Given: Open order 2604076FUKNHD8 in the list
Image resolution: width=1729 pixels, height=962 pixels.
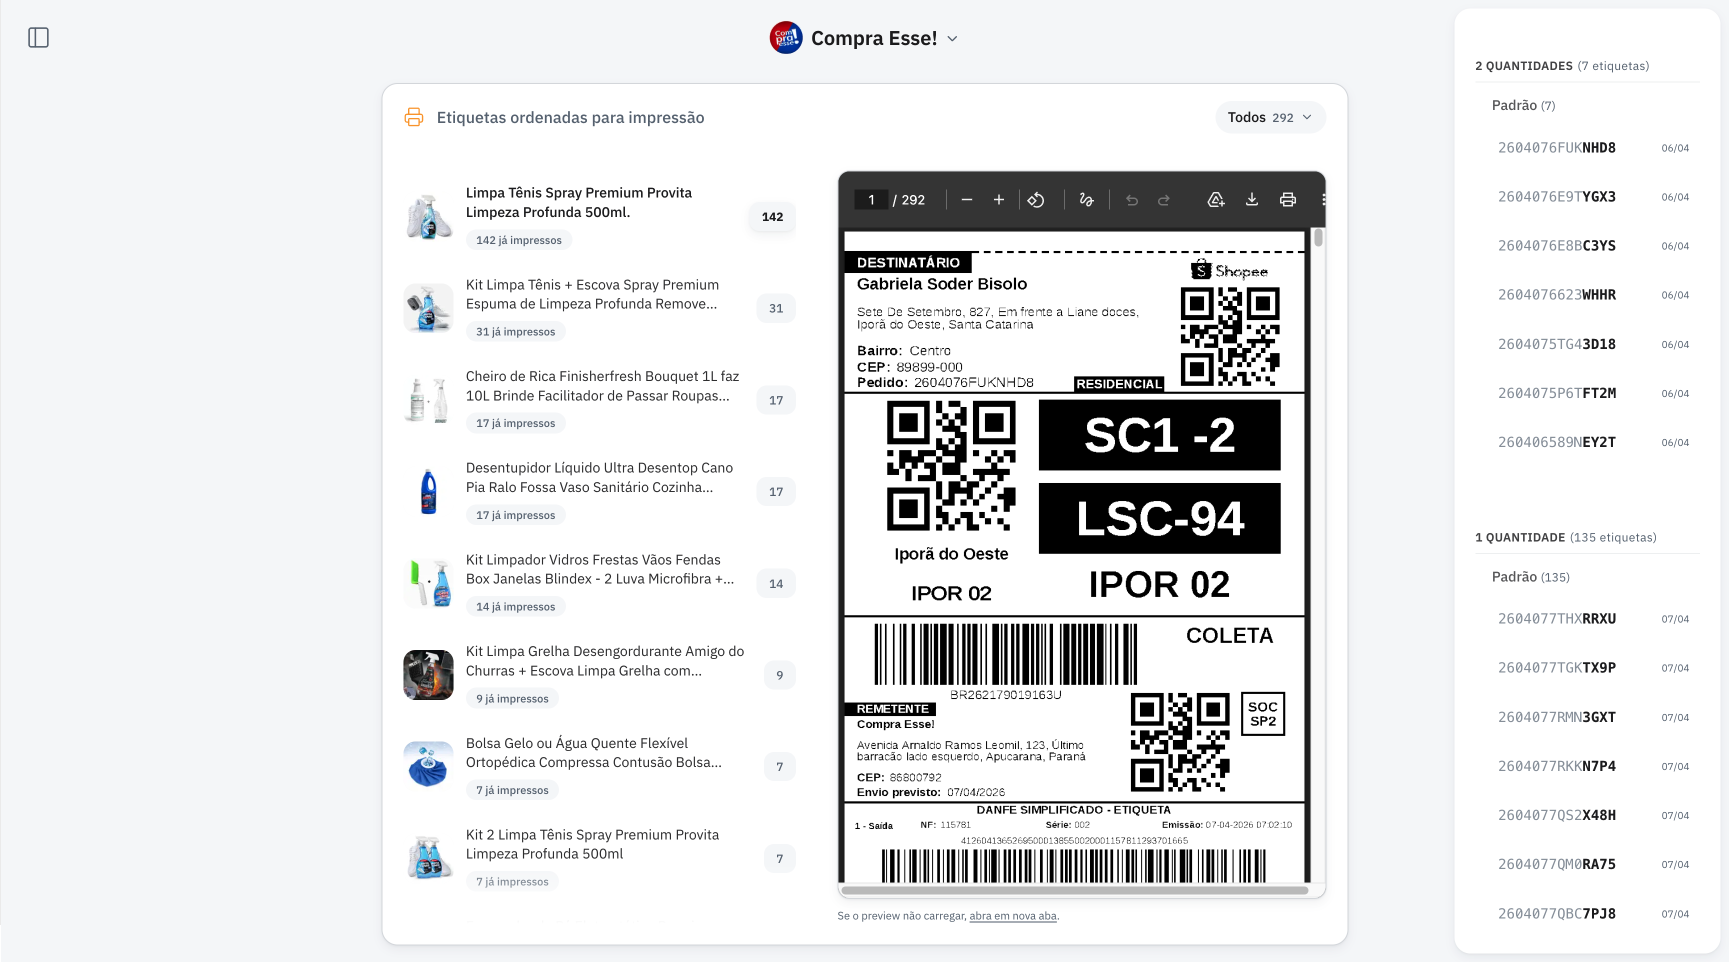Looking at the screenshot, I should [1556, 147].
